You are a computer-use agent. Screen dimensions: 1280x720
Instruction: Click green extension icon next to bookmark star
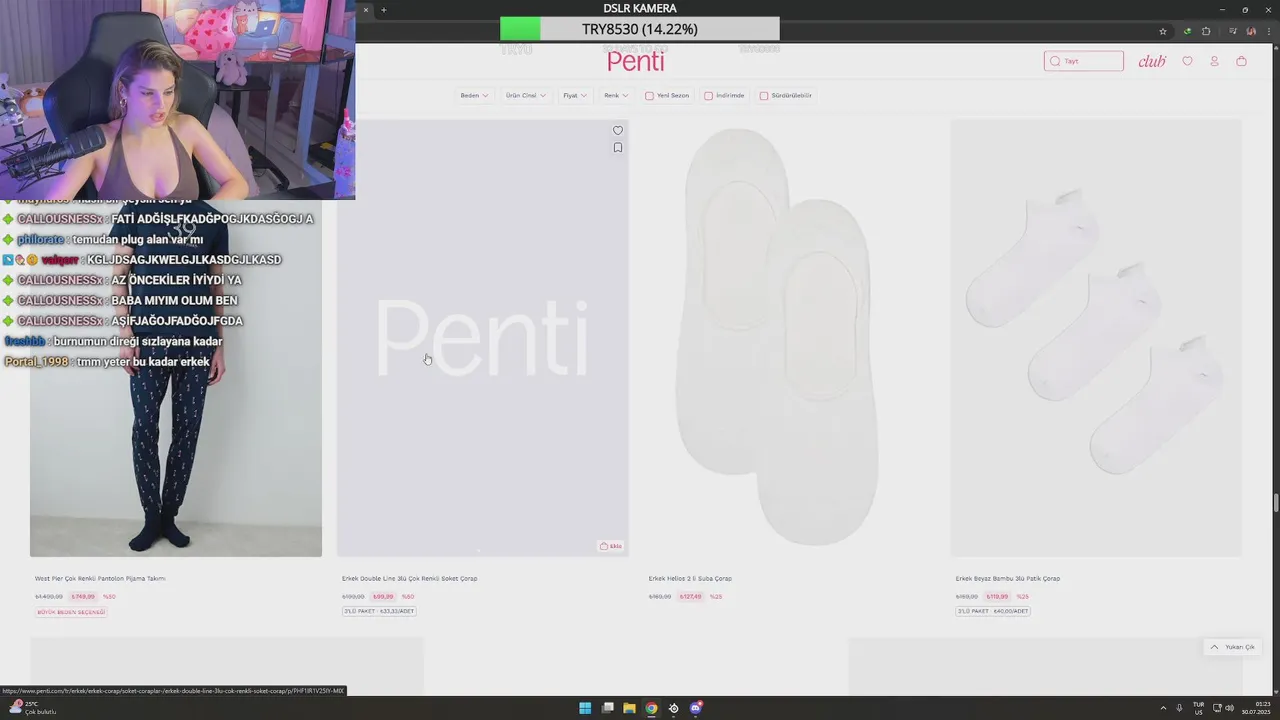[1187, 31]
